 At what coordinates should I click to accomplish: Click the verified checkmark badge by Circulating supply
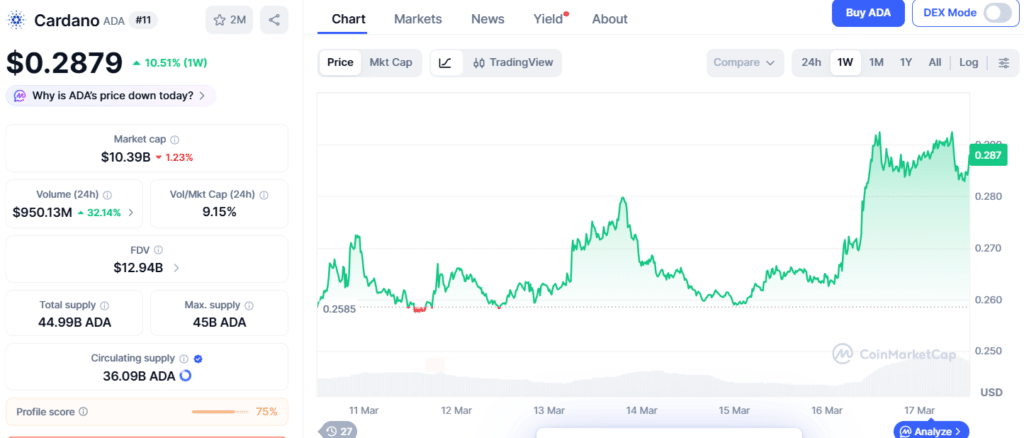click(x=199, y=358)
